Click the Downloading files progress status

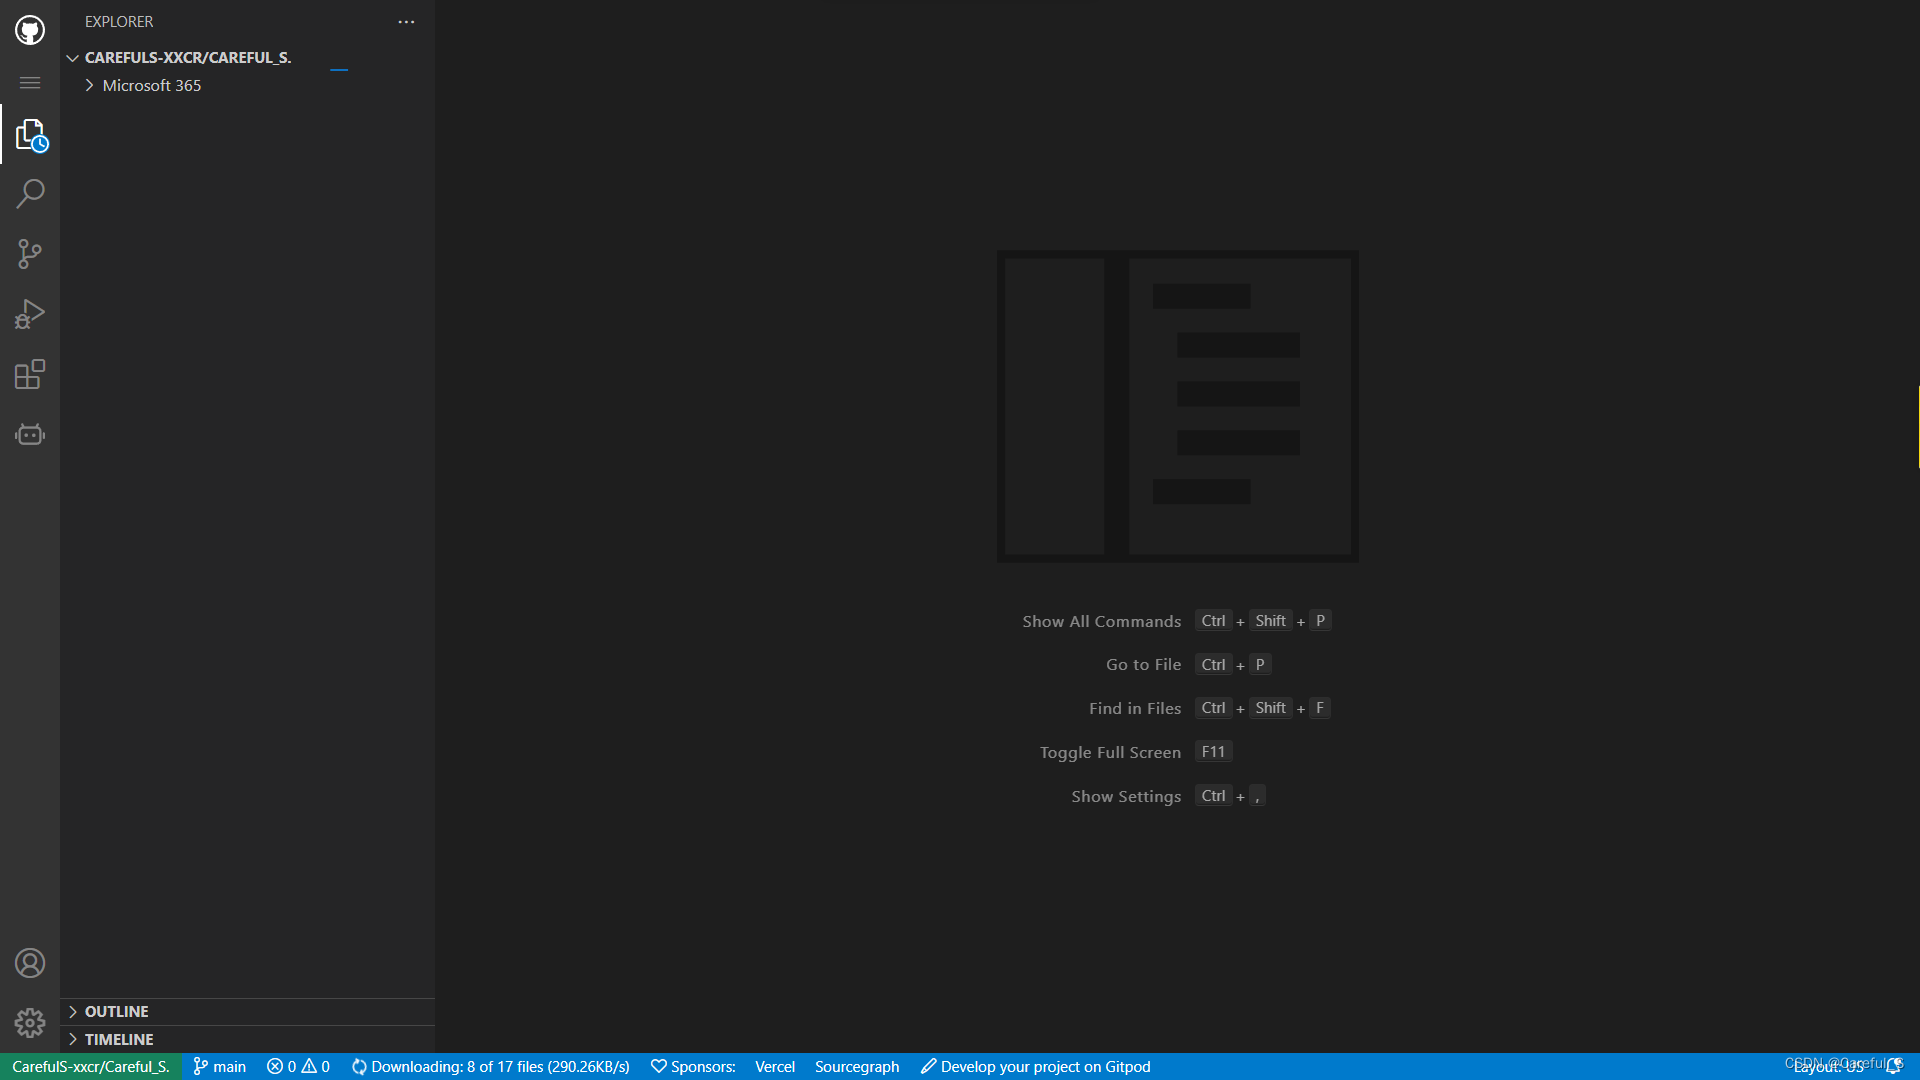pyautogui.click(x=491, y=1067)
